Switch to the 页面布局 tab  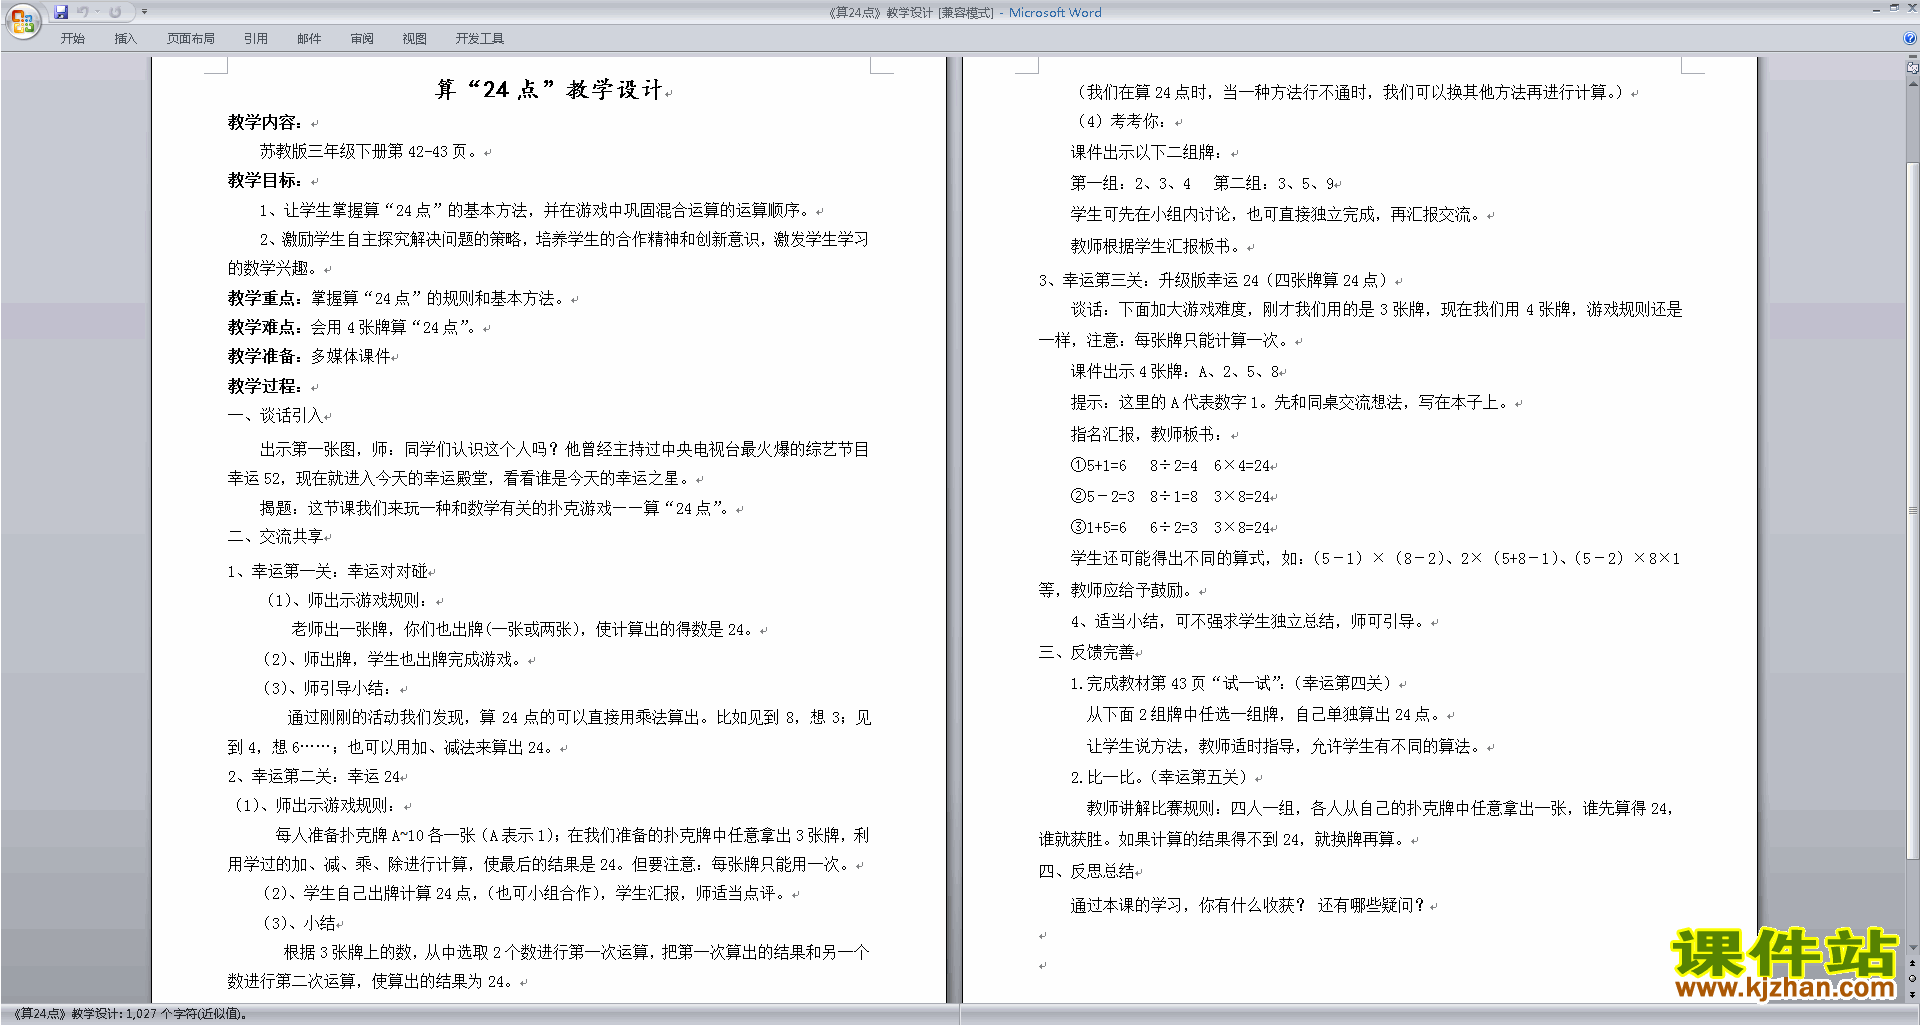pos(191,39)
